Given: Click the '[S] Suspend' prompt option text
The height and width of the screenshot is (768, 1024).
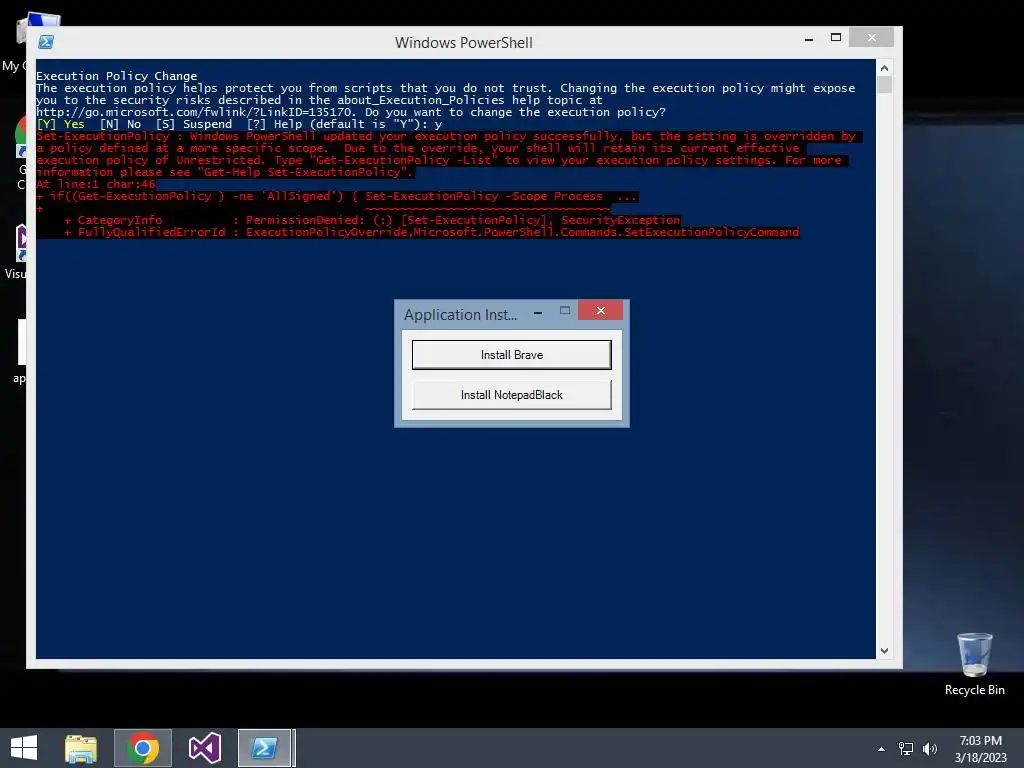Looking at the screenshot, I should [194, 124].
